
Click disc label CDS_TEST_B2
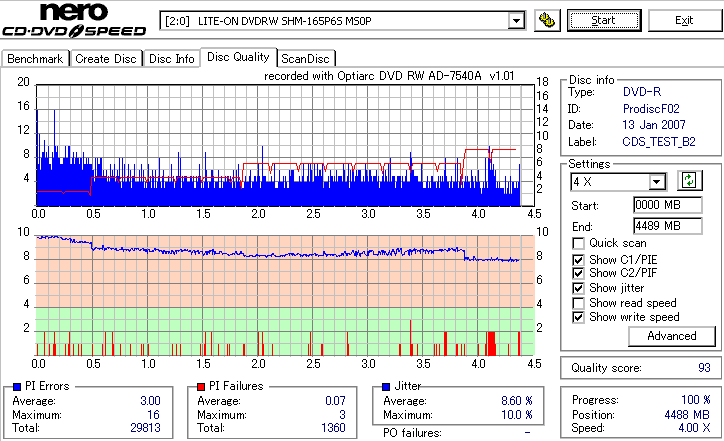tap(659, 142)
